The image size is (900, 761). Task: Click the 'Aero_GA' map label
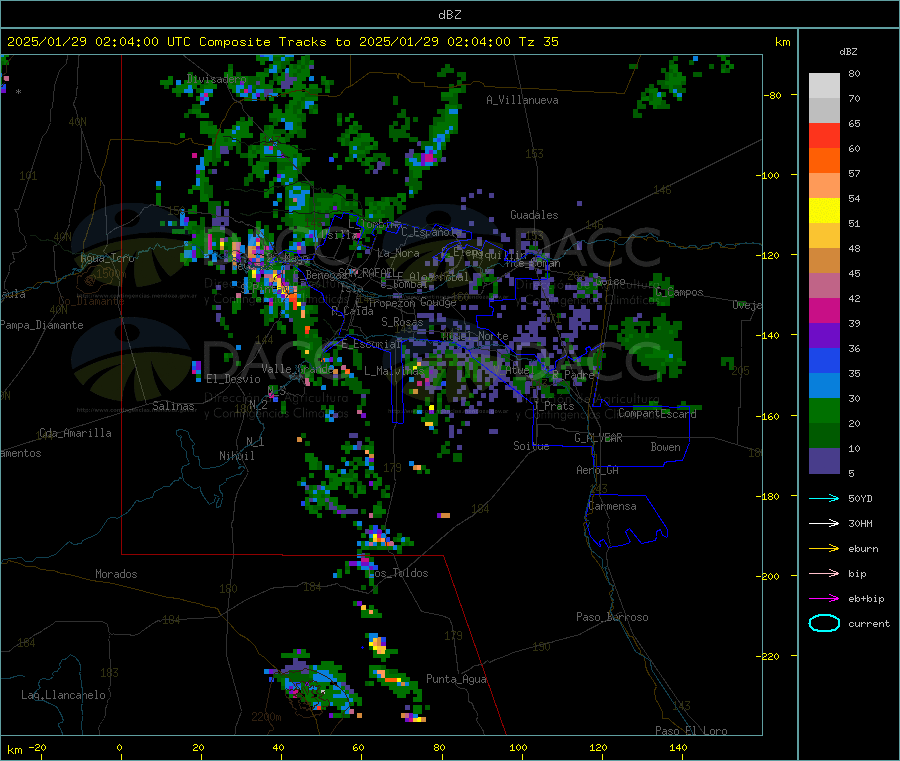pyautogui.click(x=597, y=470)
